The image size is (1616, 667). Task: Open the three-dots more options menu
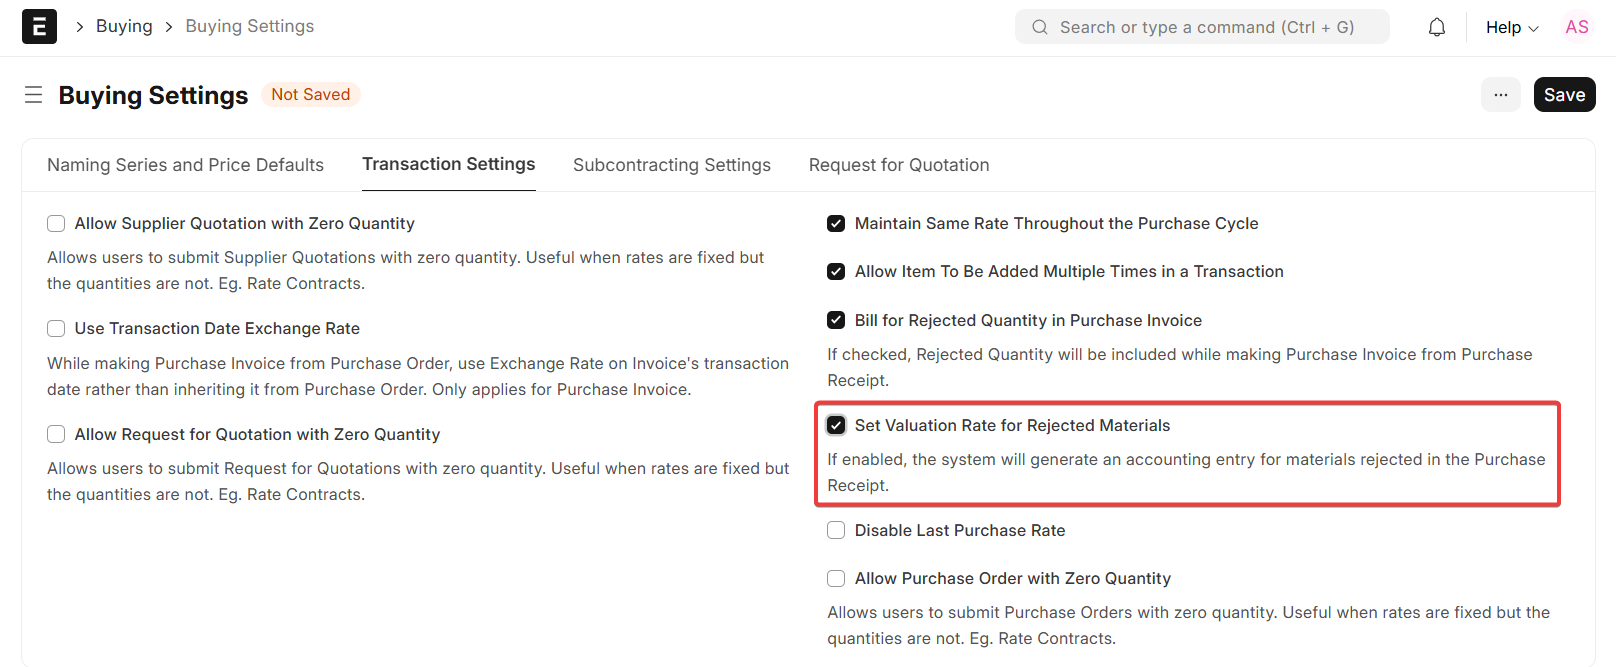1500,95
